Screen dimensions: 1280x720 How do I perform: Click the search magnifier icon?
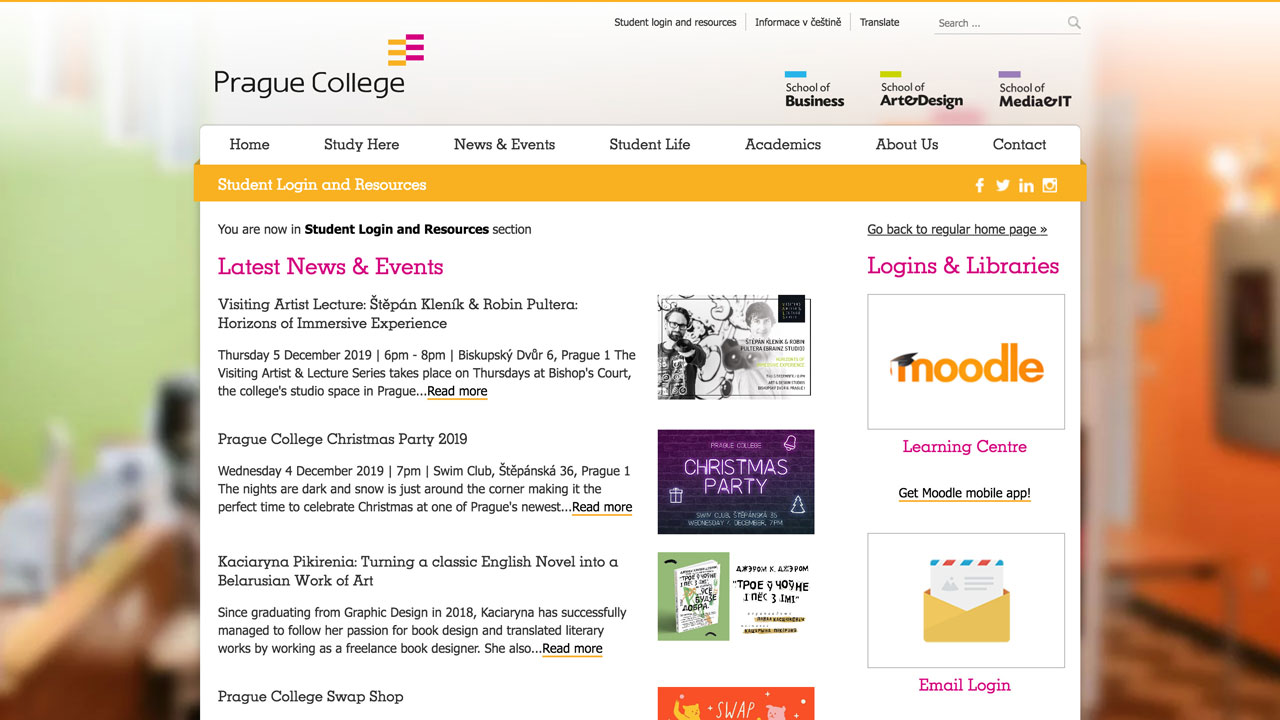click(x=1074, y=23)
